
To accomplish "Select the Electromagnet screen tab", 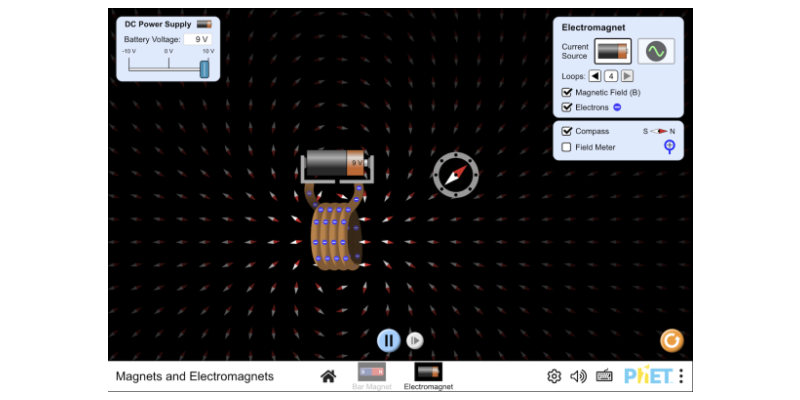I will tap(428, 375).
